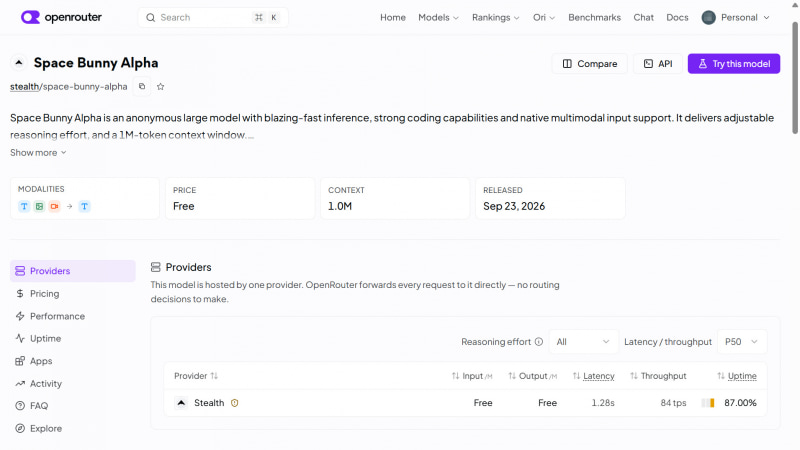
Task: Select Pricing in the sidebar
Action: point(73,293)
